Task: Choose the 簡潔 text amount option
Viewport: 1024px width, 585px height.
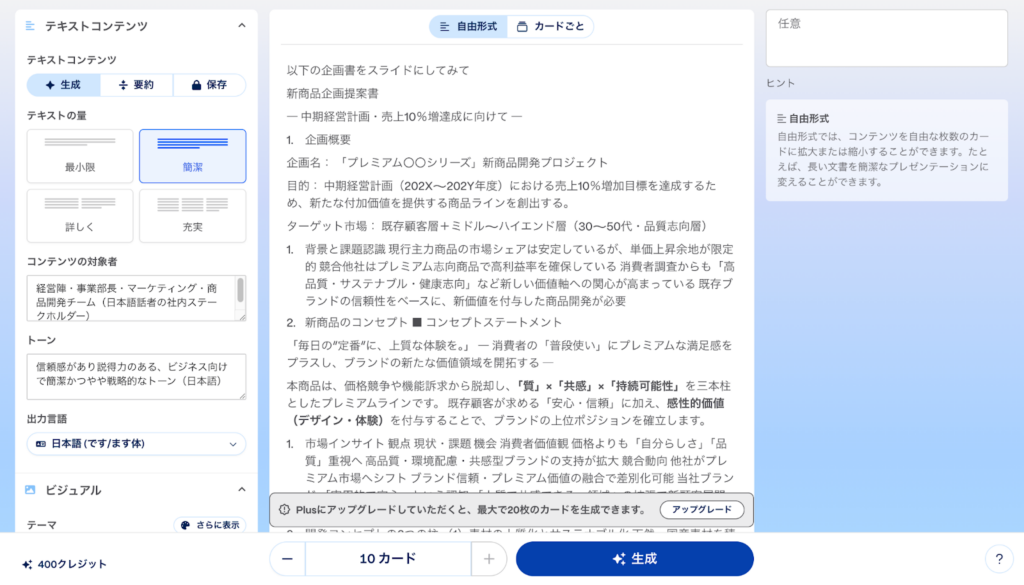Action: click(192, 156)
